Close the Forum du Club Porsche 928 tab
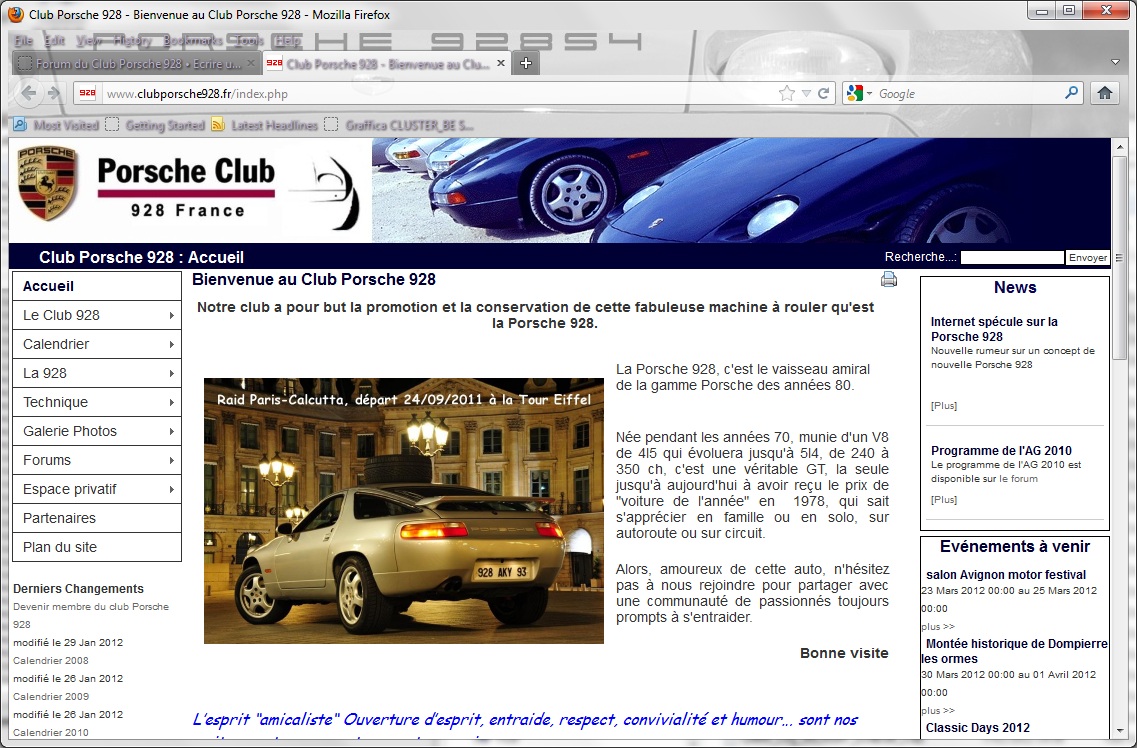 pyautogui.click(x=251, y=63)
